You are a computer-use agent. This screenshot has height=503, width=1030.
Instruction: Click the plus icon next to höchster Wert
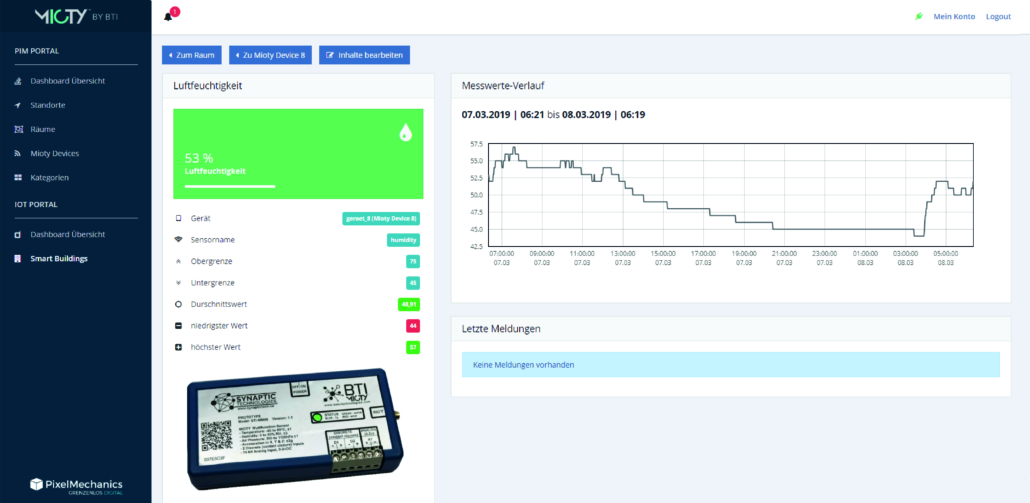point(178,347)
